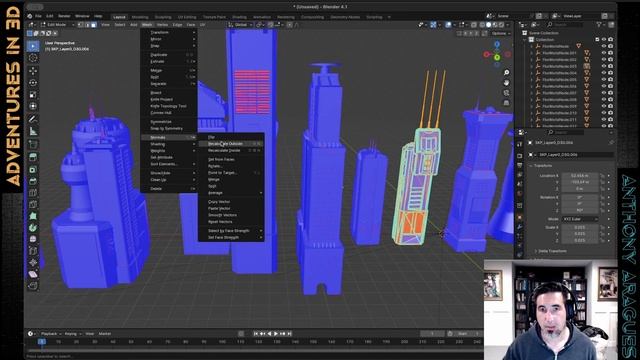Switch to the UV Editing workspace tab
The width and height of the screenshot is (640, 360).
[187, 17]
